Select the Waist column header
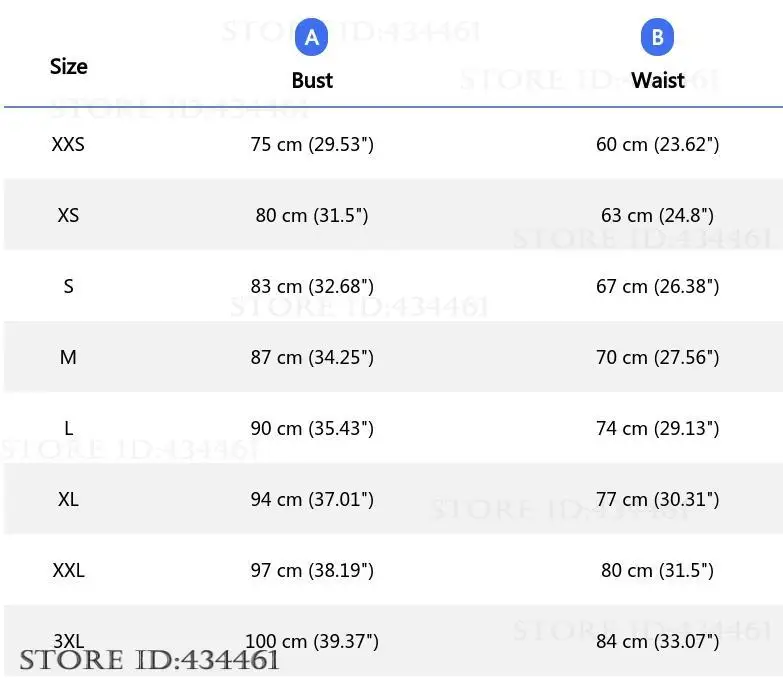Viewport: 783px width, 688px height. (657, 80)
